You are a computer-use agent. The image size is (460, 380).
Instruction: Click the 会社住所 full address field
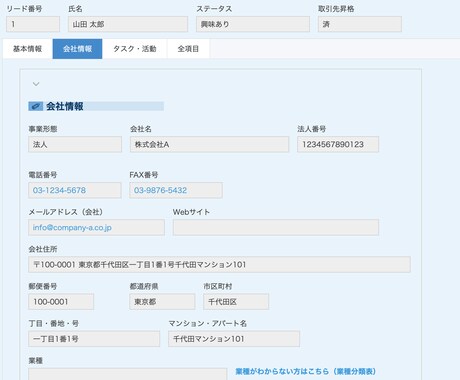pos(219,265)
